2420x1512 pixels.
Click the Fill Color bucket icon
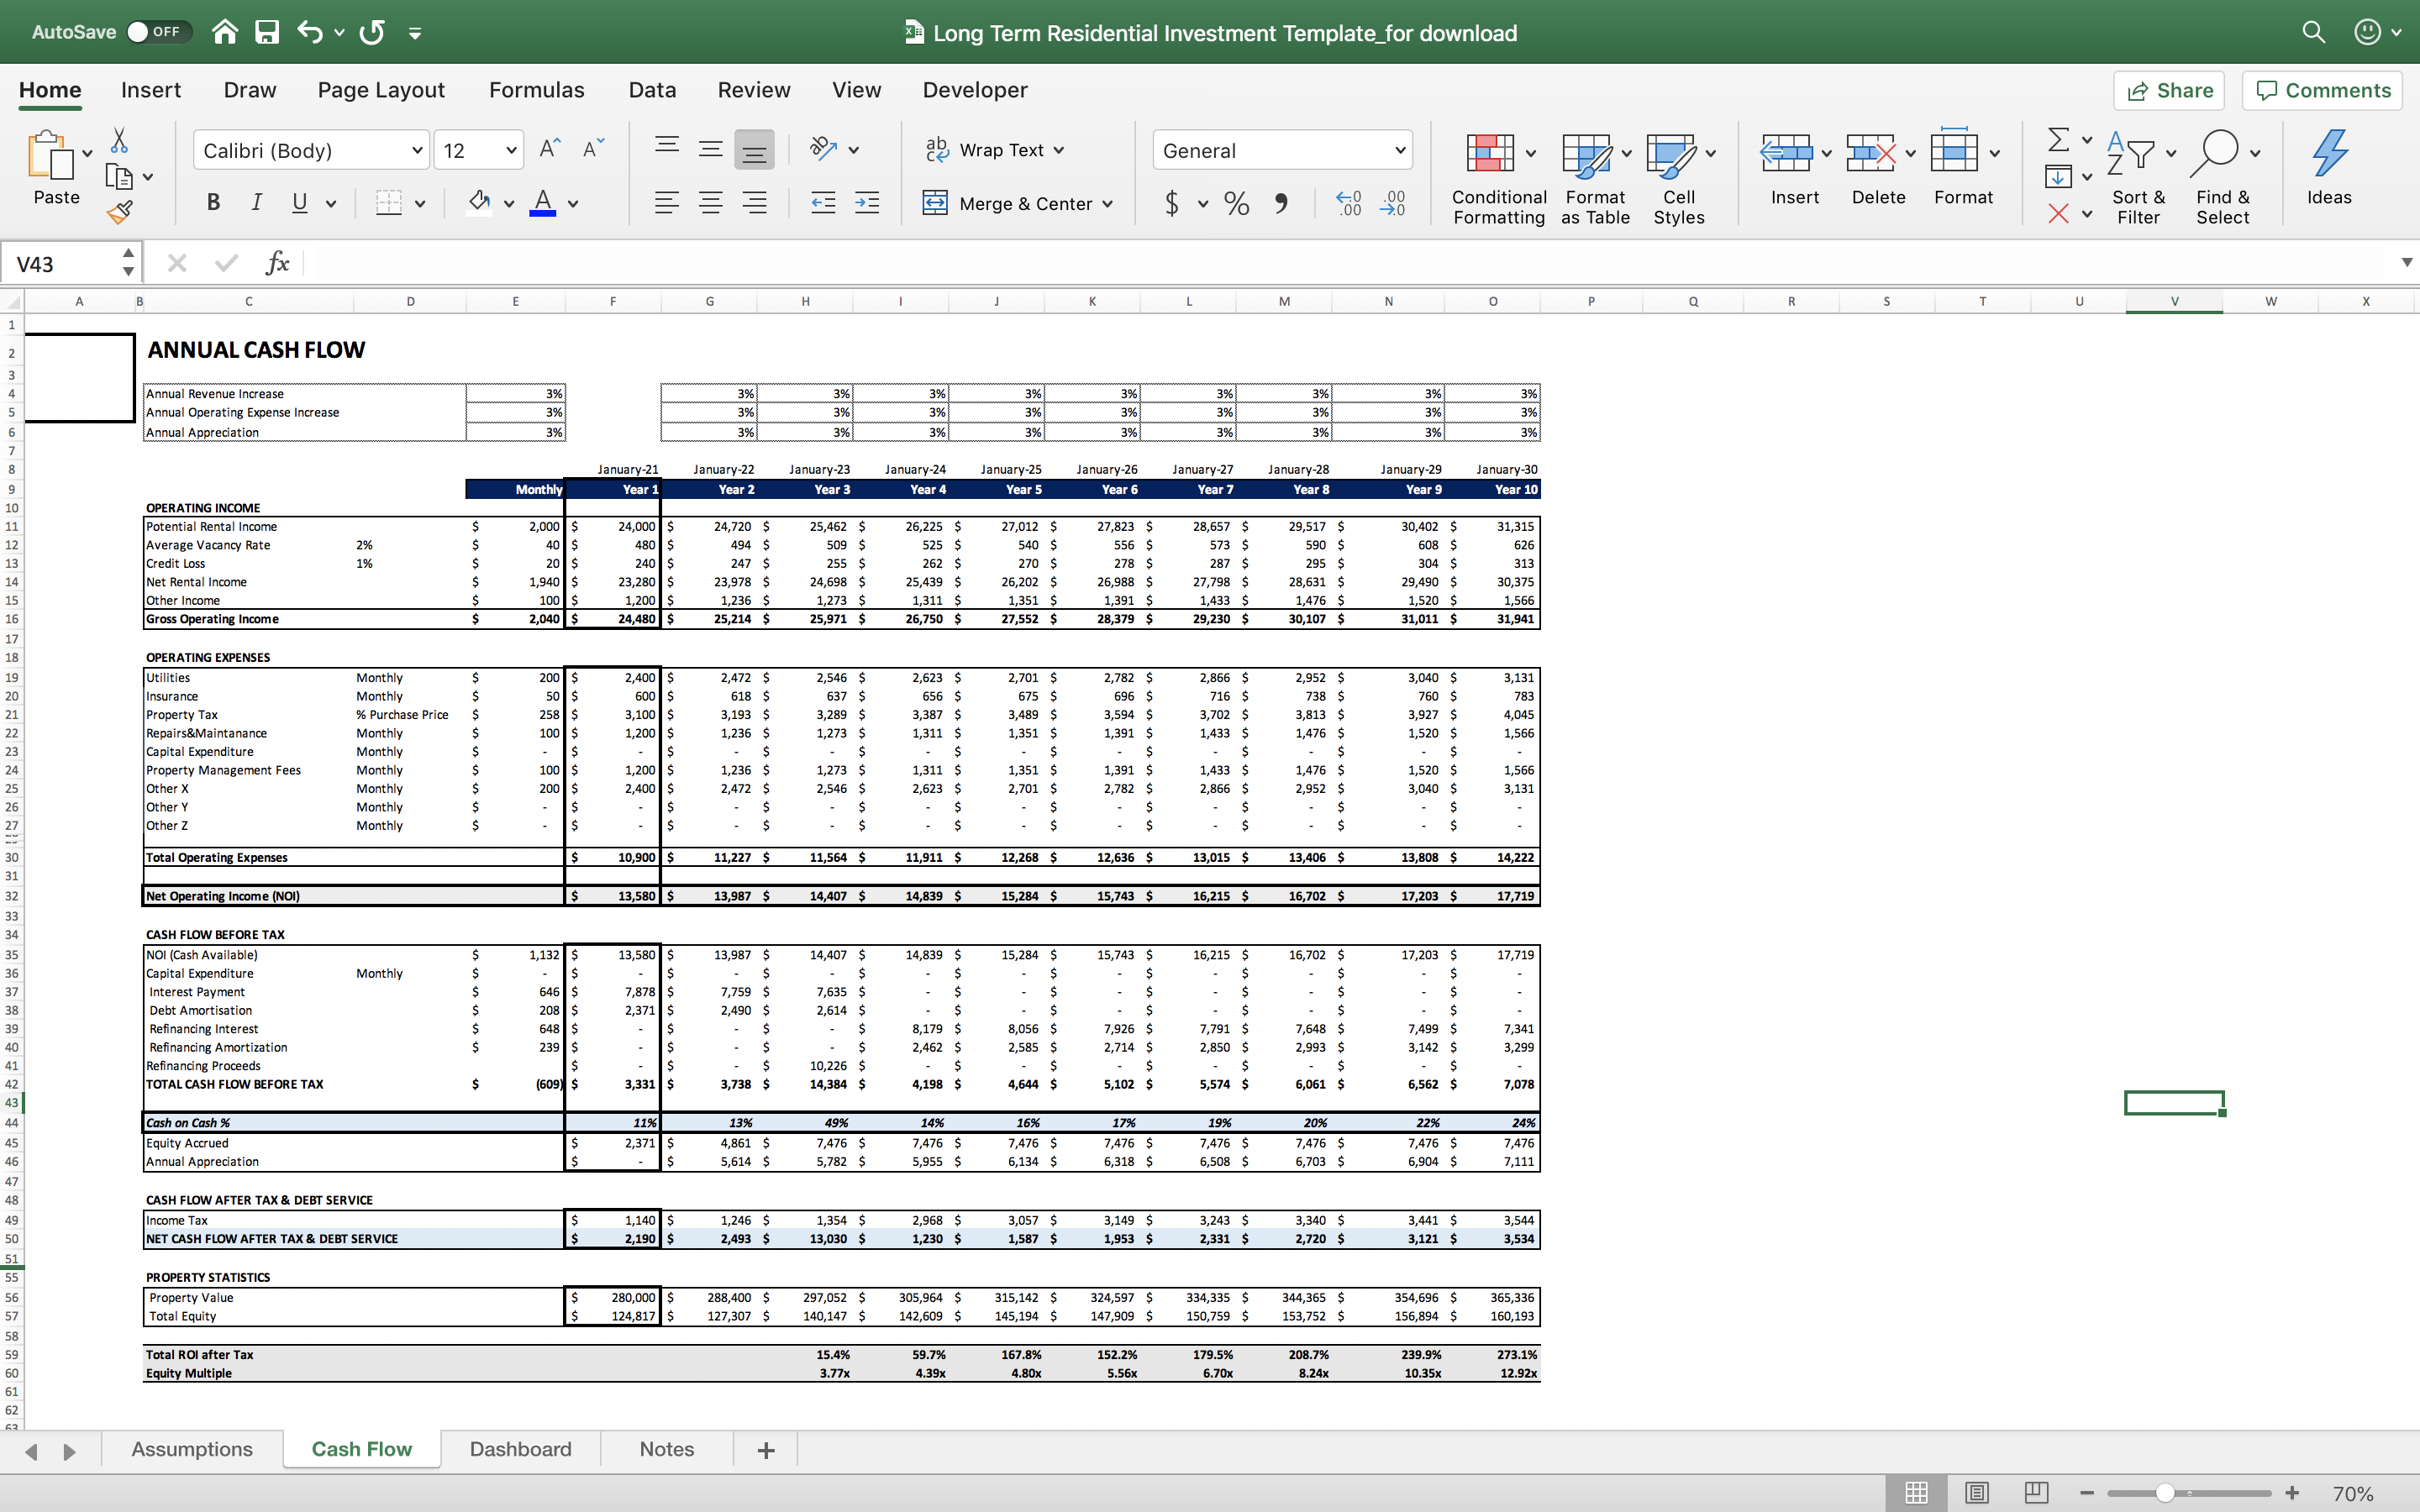click(x=480, y=203)
